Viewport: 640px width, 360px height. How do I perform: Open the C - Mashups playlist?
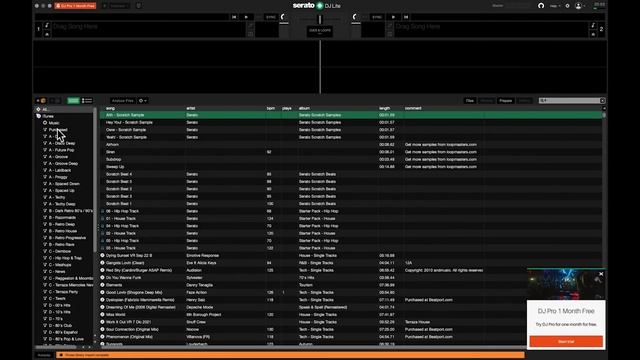(x=60, y=265)
